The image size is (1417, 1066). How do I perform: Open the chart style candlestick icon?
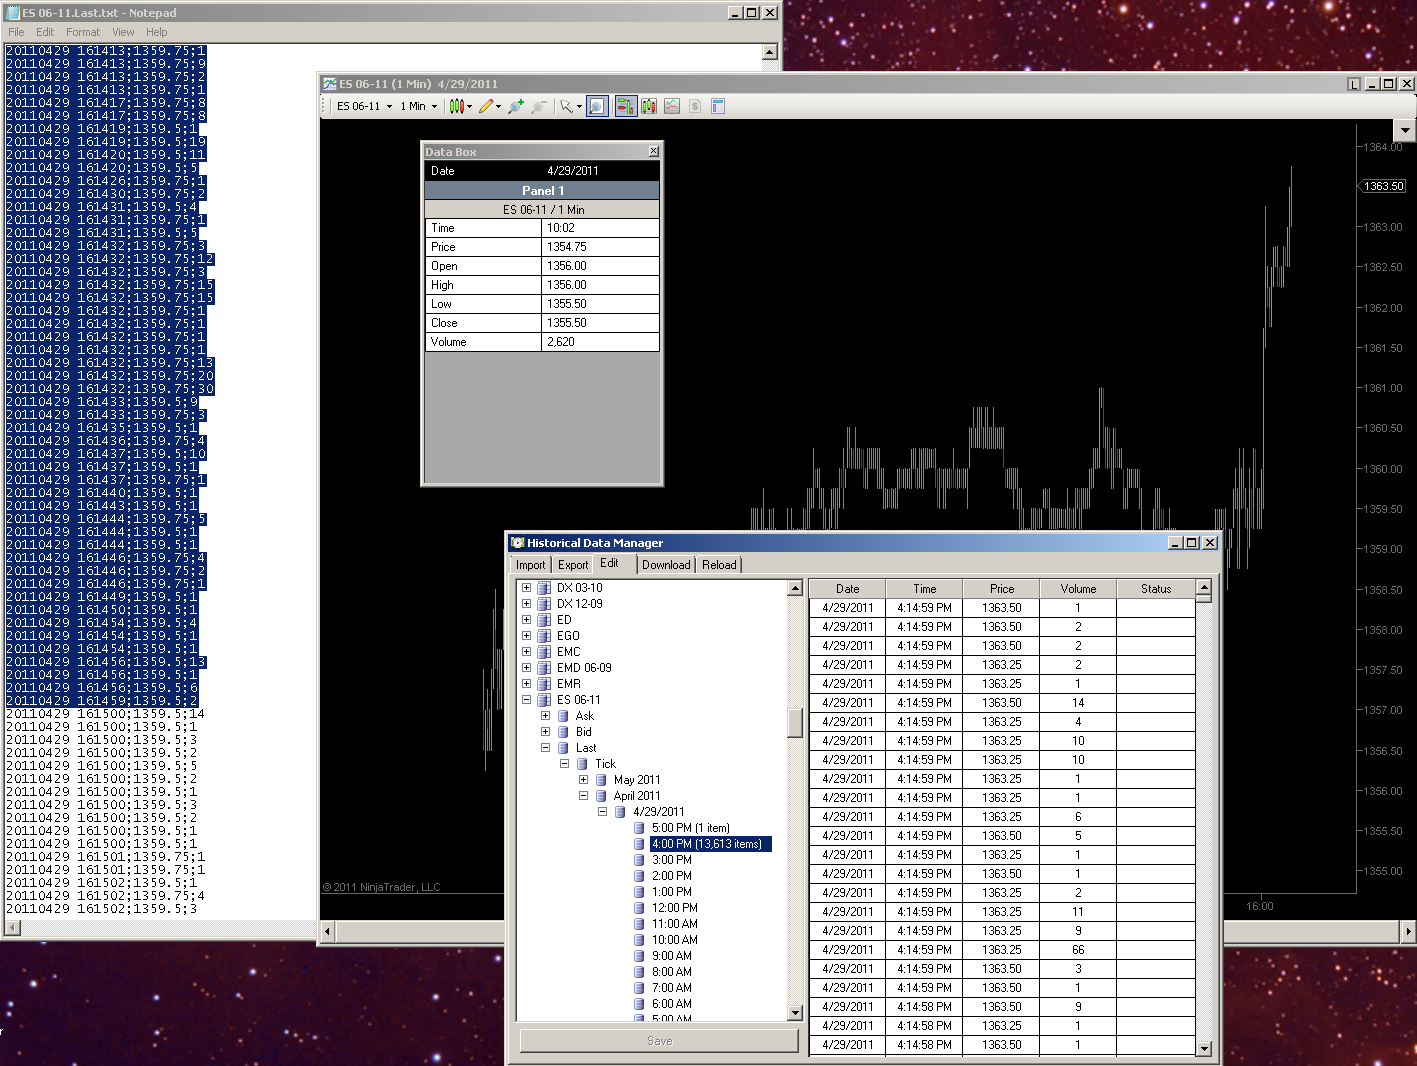point(457,106)
